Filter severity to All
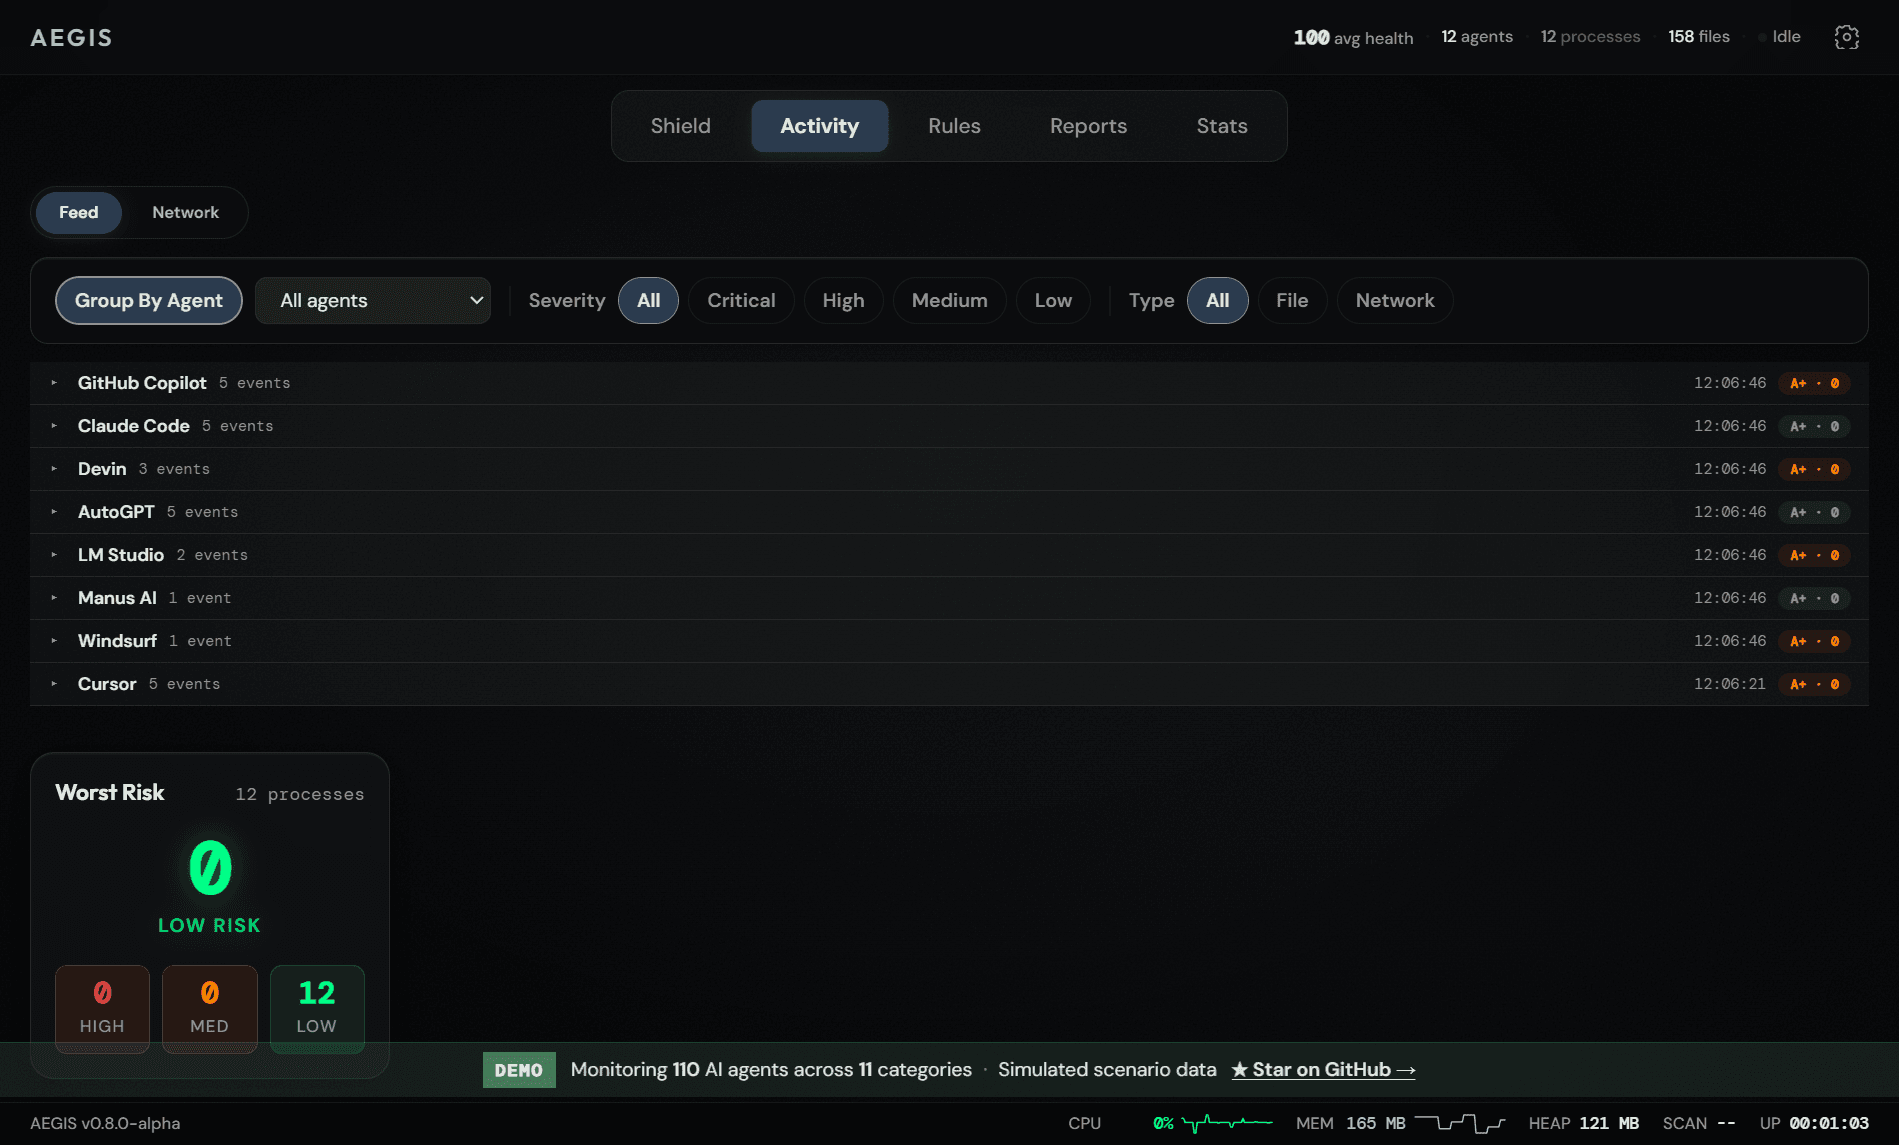The image size is (1899, 1145). click(x=648, y=300)
